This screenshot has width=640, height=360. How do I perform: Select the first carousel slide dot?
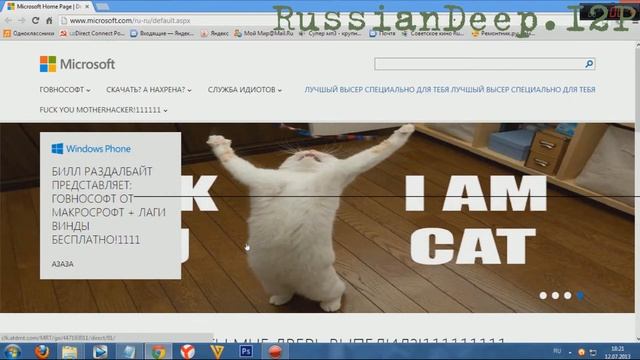coord(543,296)
